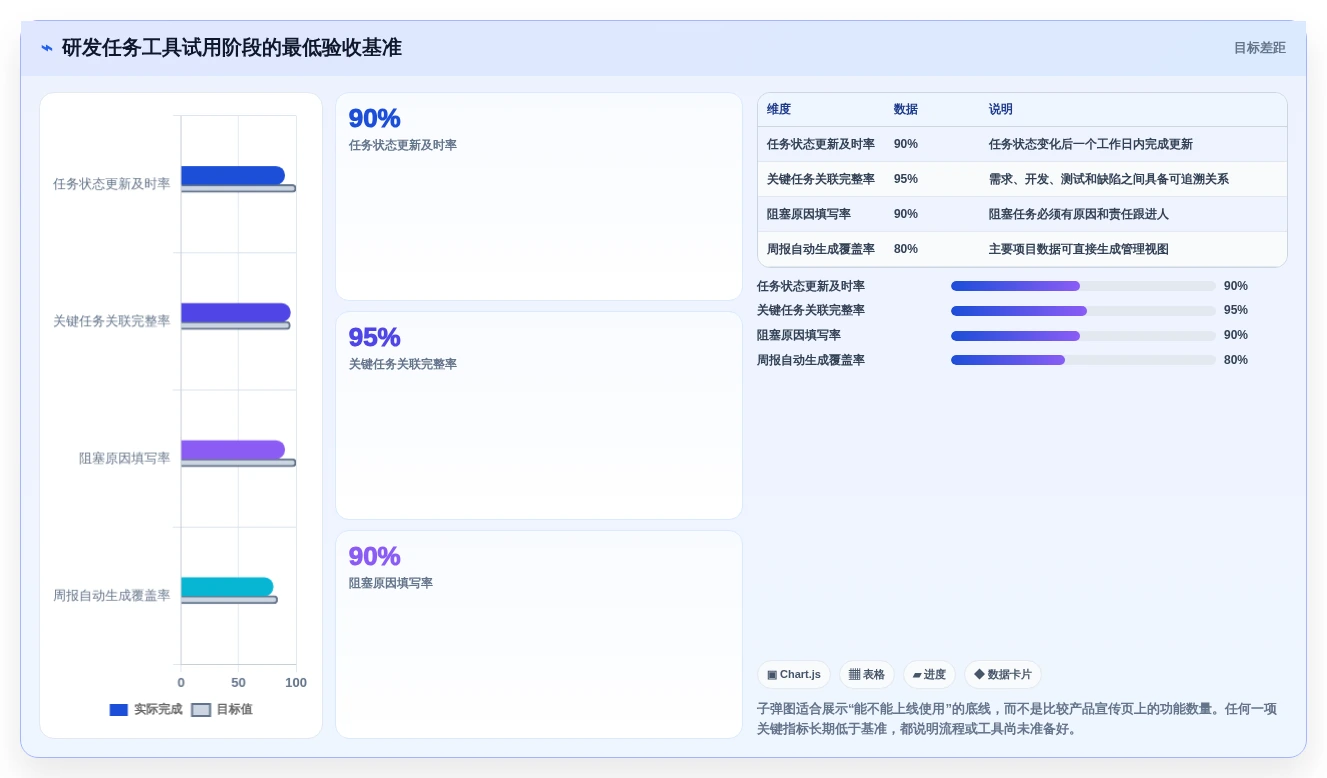The image size is (1327, 778).
Task: Click the gray target bar under 周报自动生成覆盖率
Action: point(229,600)
